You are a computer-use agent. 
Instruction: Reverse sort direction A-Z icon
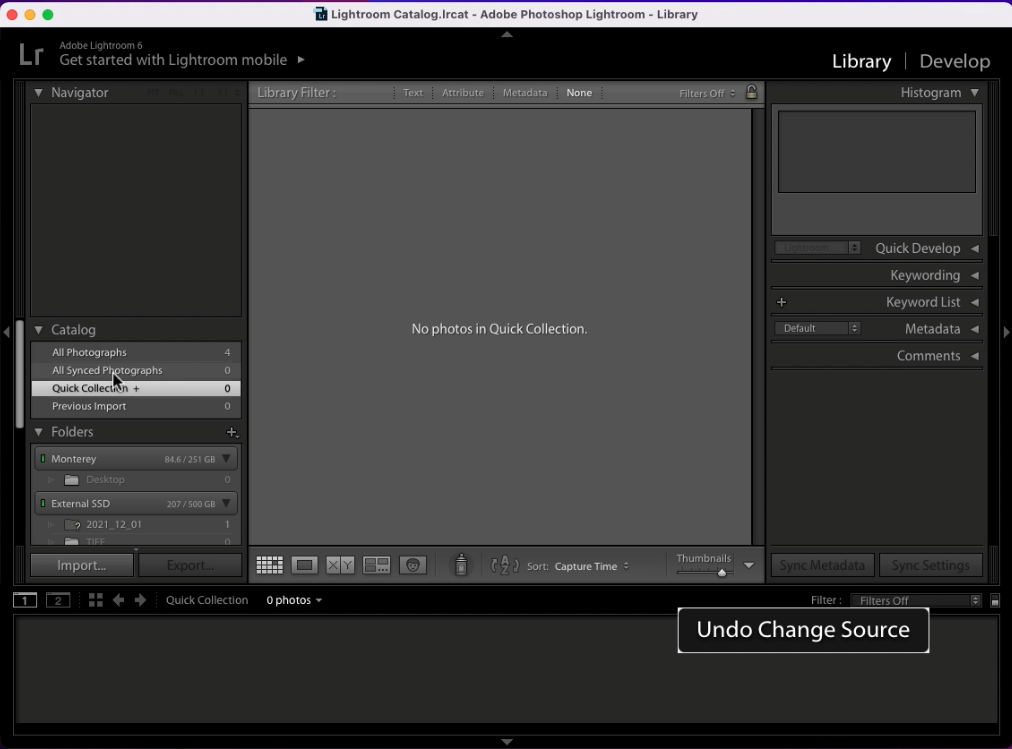pyautogui.click(x=505, y=565)
